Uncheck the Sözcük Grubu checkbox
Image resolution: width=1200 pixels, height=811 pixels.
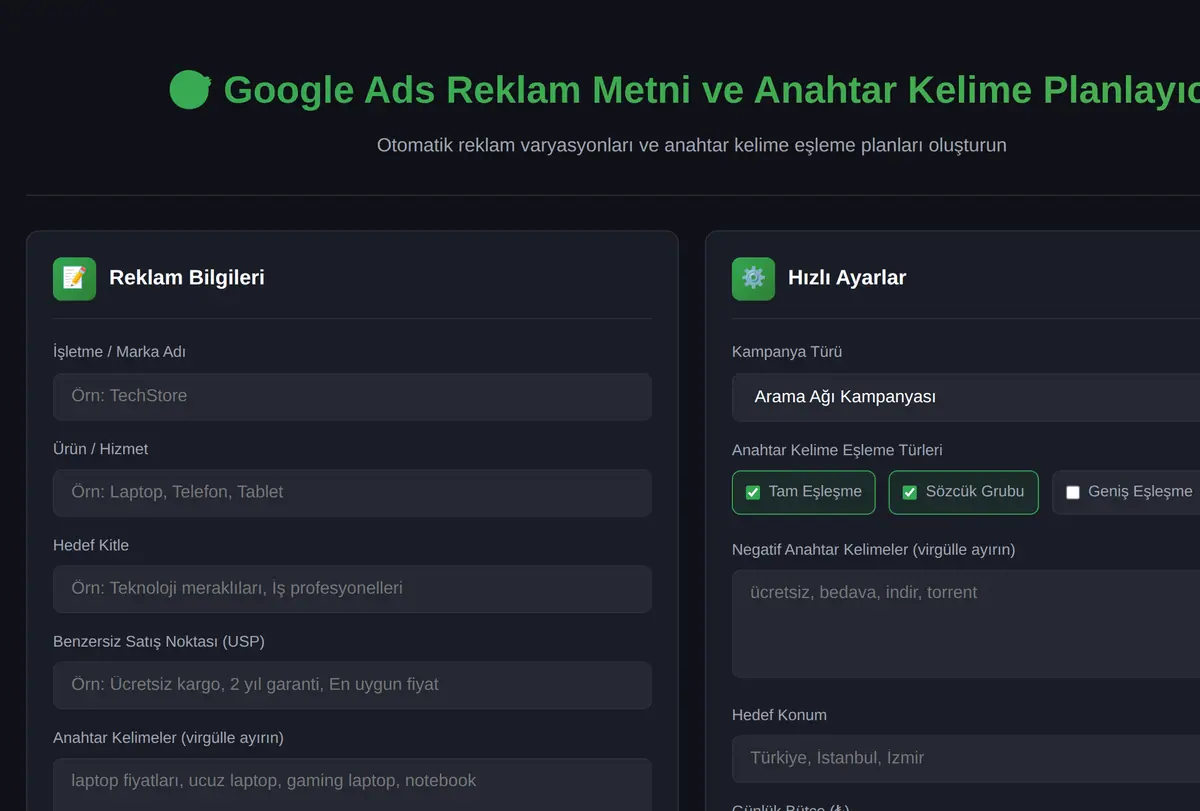click(910, 492)
